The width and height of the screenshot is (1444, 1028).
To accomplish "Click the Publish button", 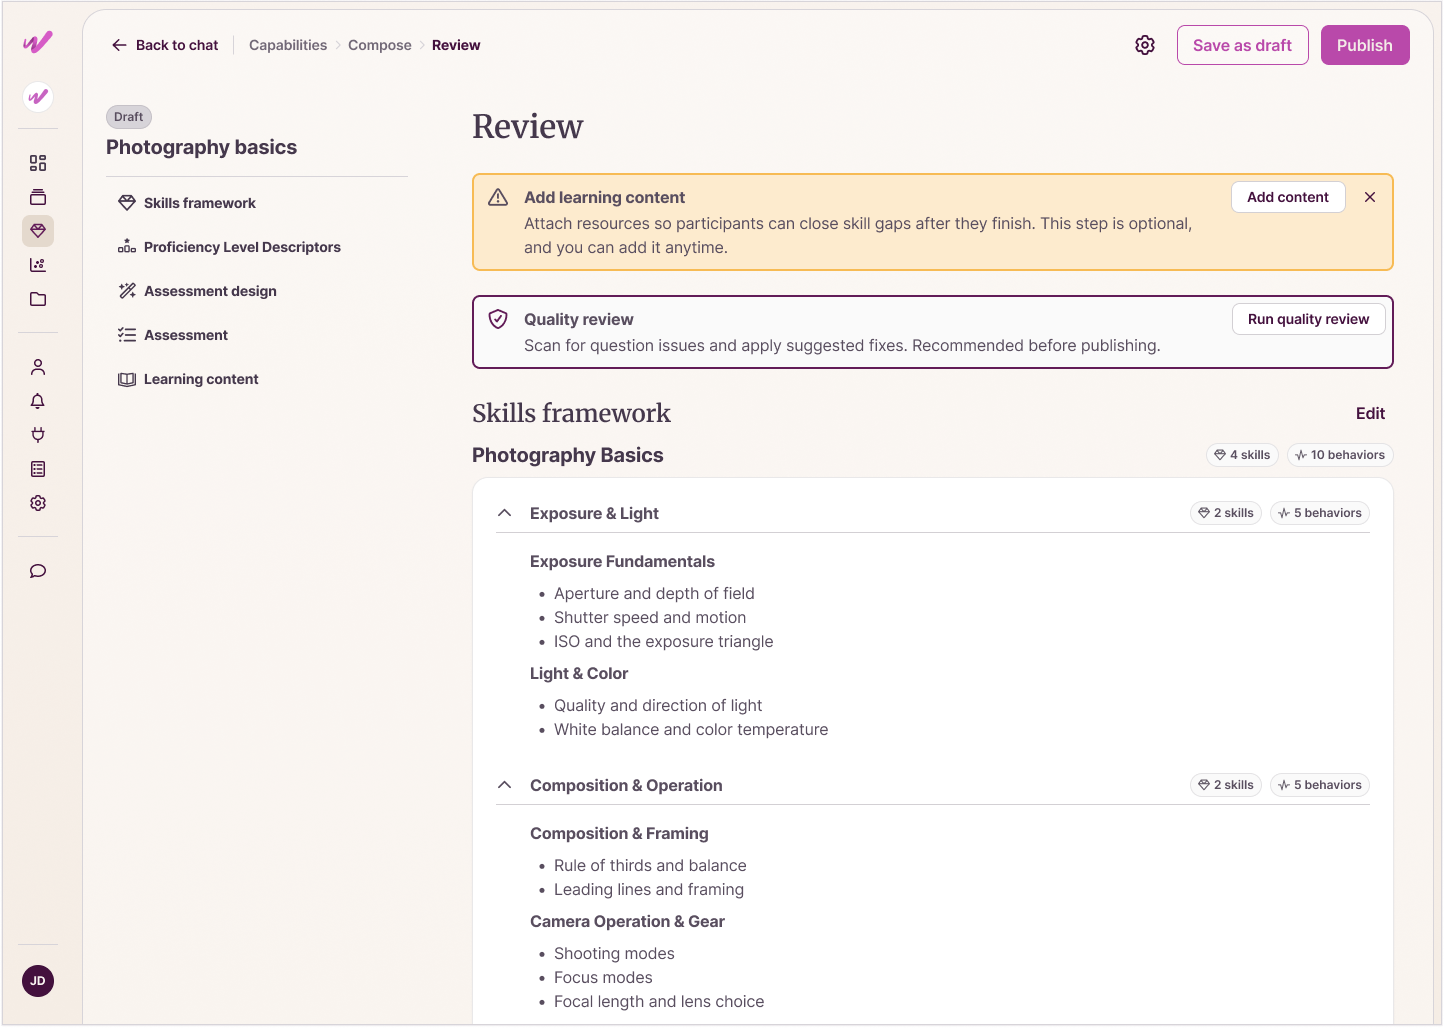I will pyautogui.click(x=1365, y=45).
